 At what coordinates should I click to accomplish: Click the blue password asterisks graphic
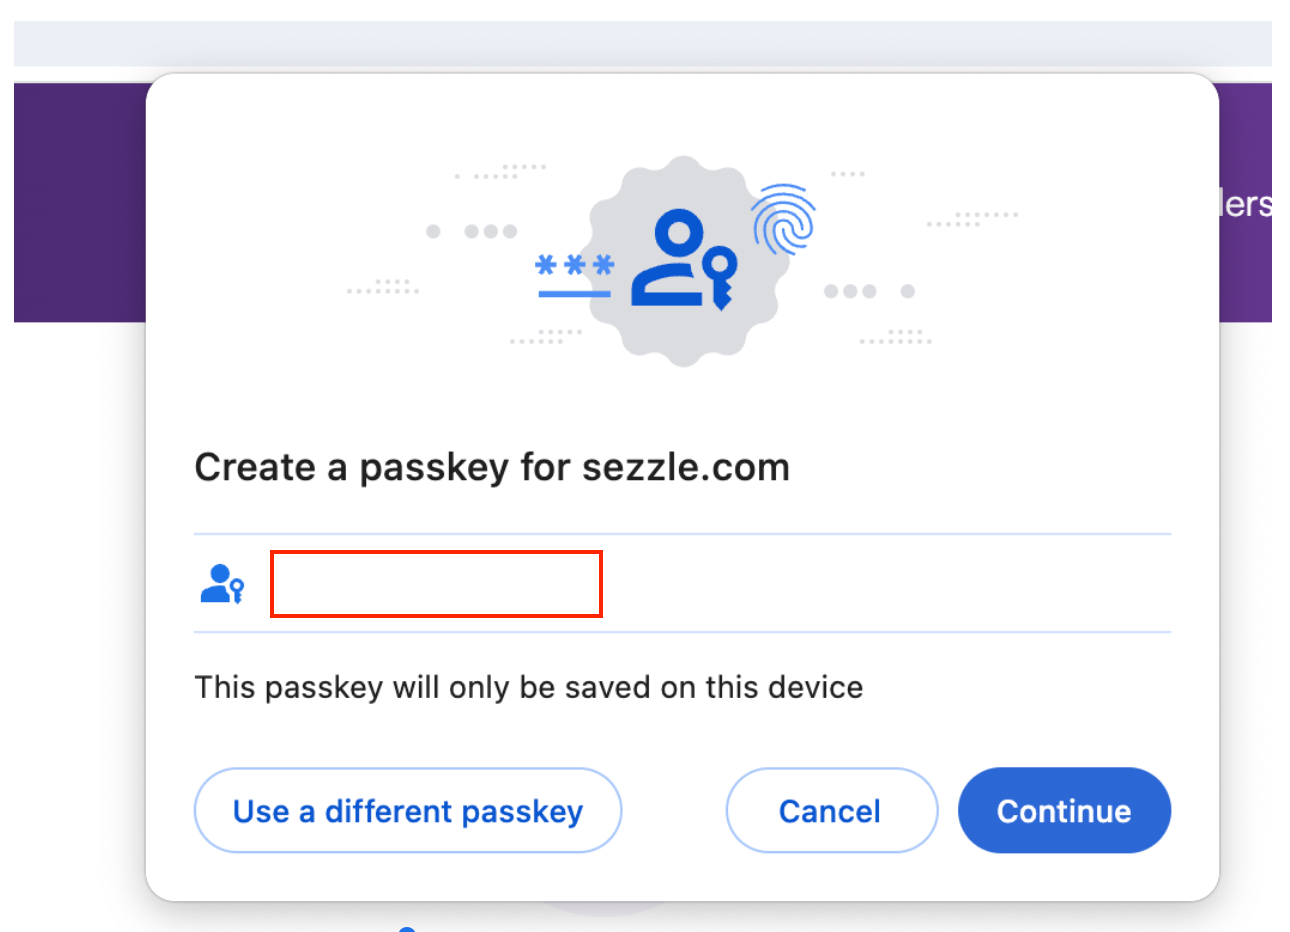coord(574,265)
